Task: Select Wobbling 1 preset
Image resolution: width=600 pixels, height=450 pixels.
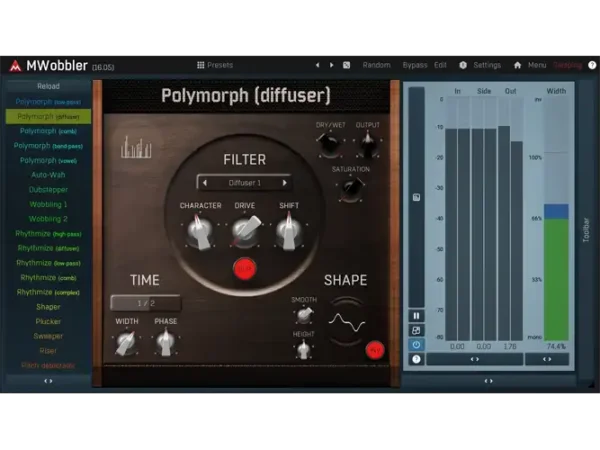Action: coord(48,204)
